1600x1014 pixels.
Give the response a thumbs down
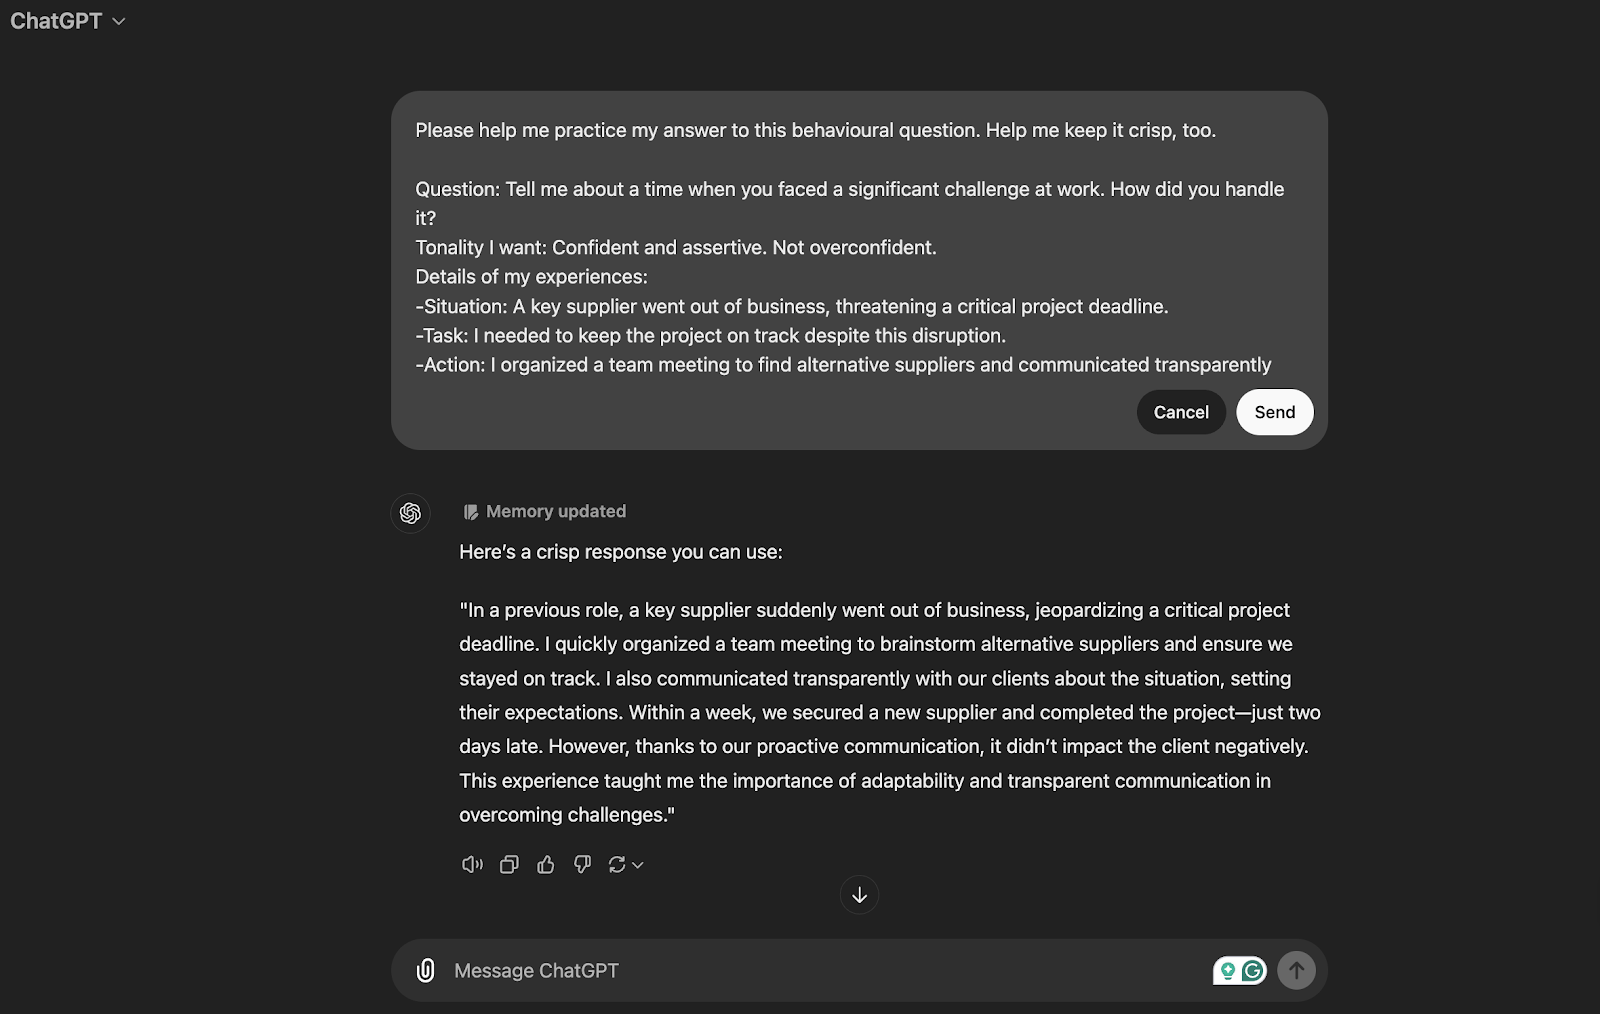click(582, 864)
